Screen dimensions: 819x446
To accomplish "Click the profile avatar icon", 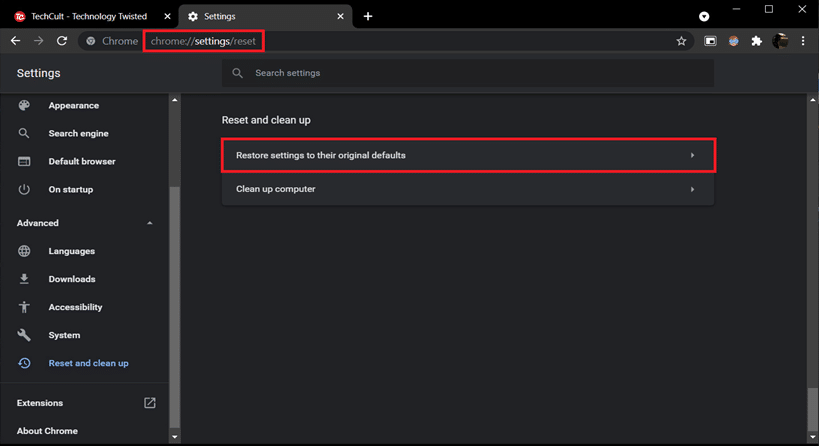I will (780, 41).
